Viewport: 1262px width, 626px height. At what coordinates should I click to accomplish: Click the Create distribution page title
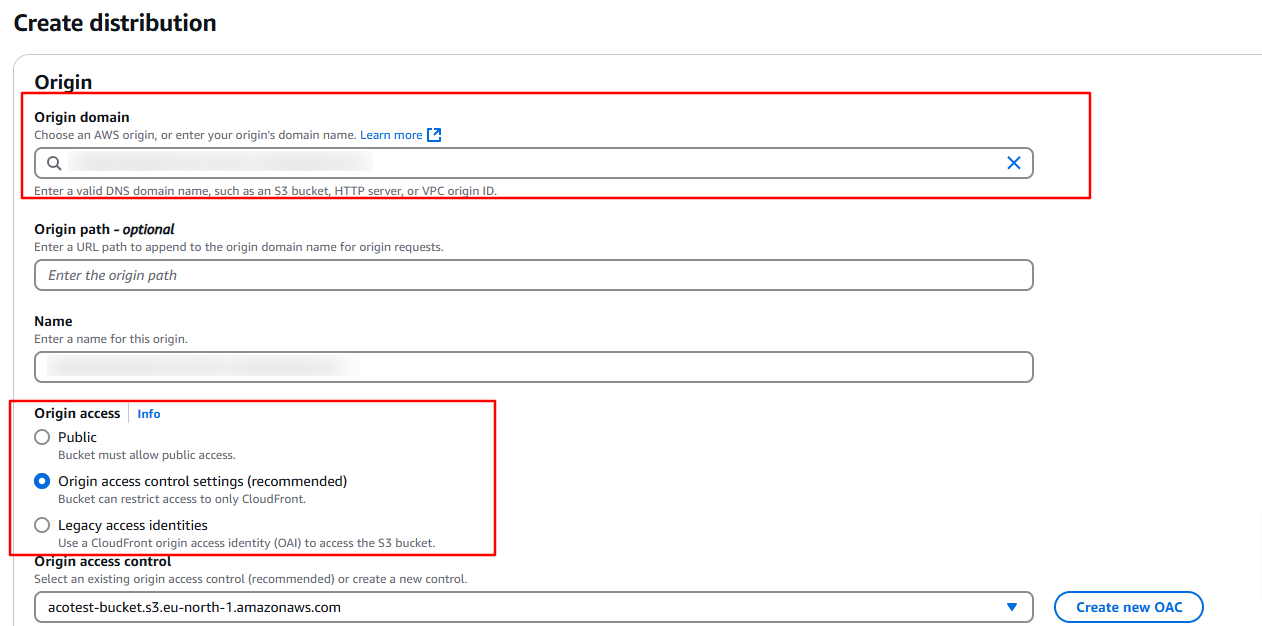115,23
